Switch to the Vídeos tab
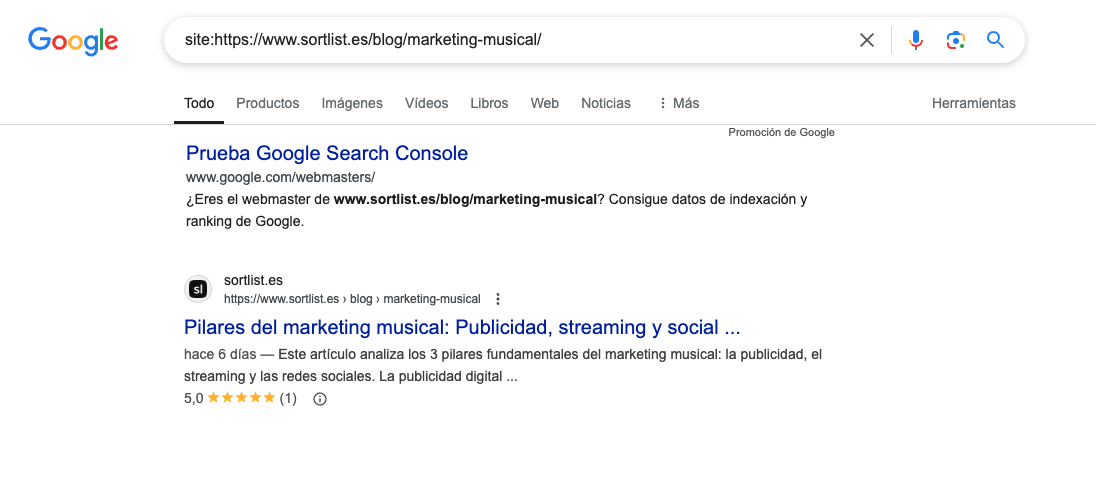 (x=426, y=103)
